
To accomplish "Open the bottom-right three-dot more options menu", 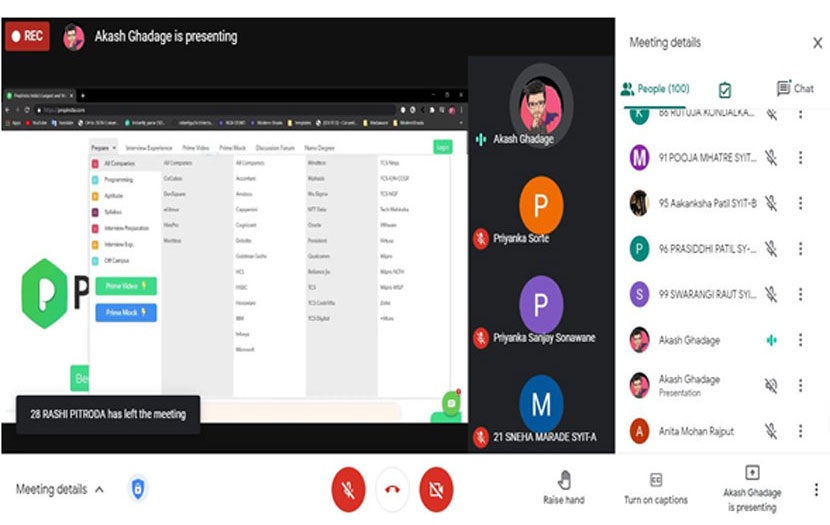I will point(815,489).
